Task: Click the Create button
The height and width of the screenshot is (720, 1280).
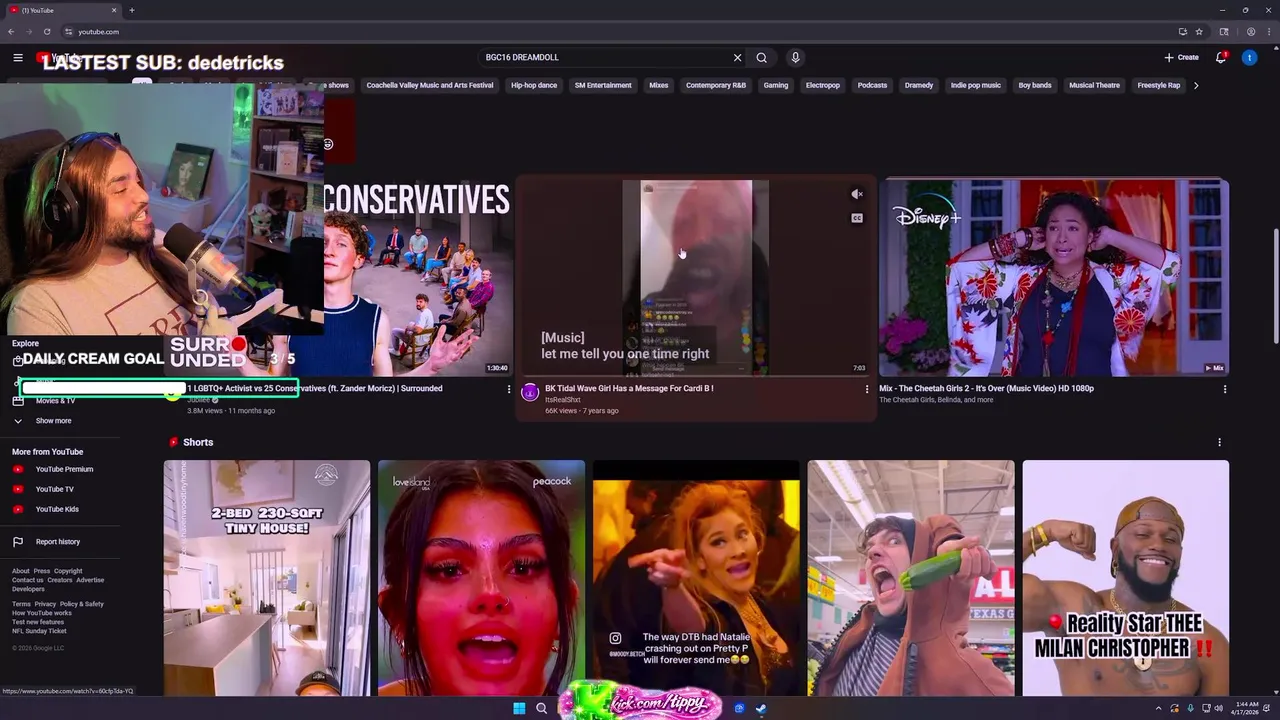Action: 1181,58
